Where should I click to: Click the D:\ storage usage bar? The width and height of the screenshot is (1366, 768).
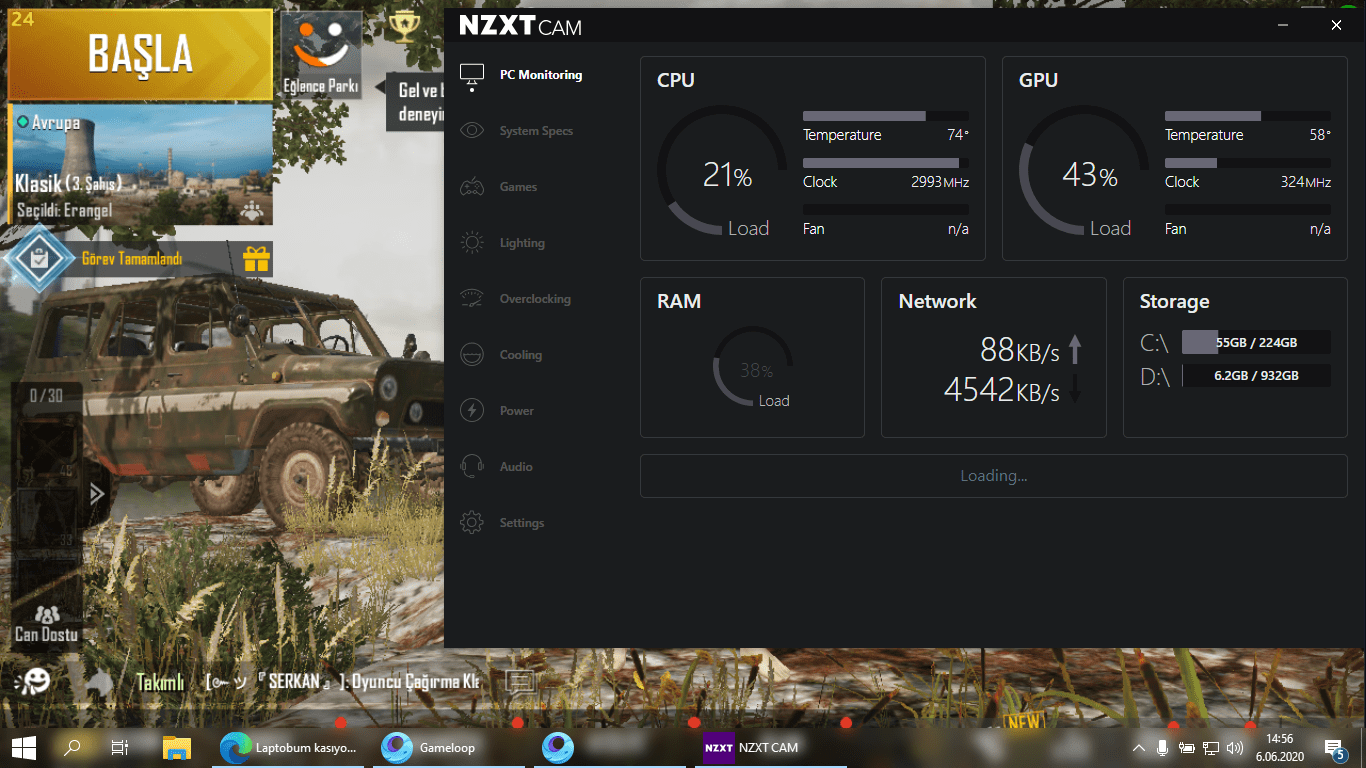pos(1256,376)
